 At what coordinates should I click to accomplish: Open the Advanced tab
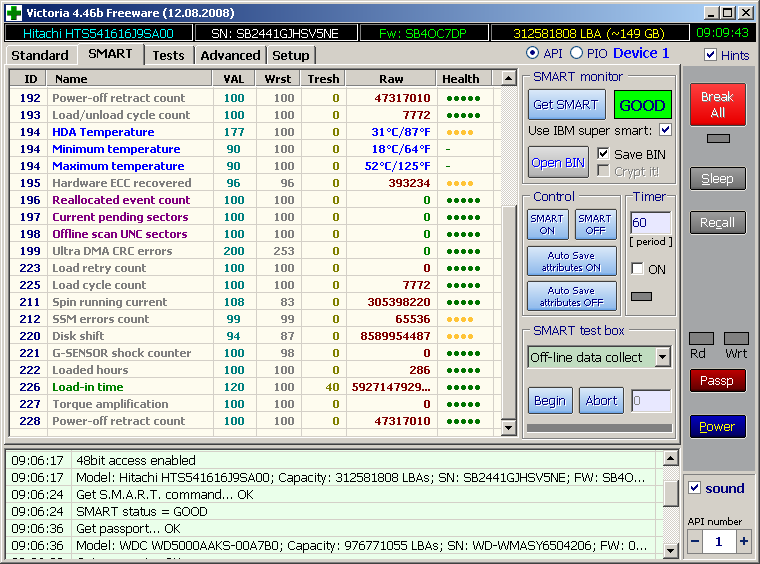[x=230, y=56]
